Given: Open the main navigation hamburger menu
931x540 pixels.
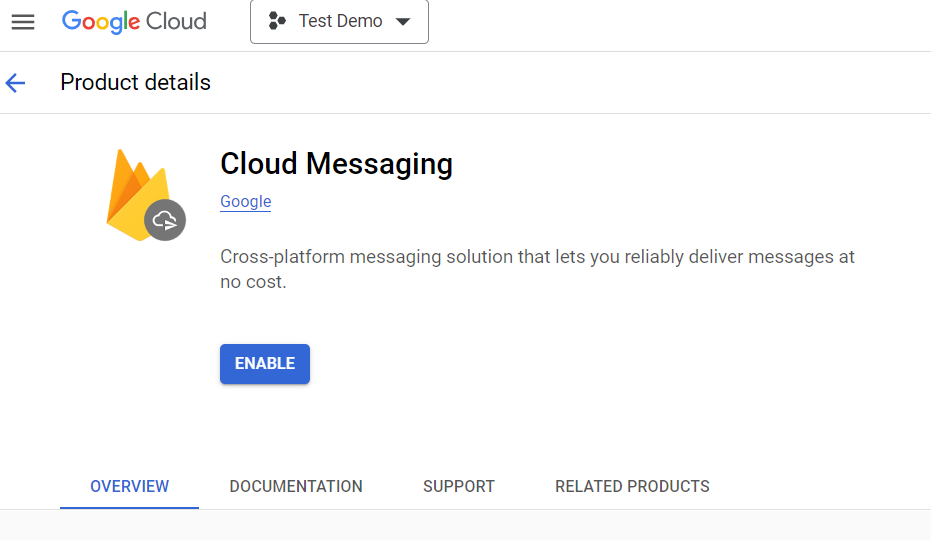Looking at the screenshot, I should click(23, 22).
